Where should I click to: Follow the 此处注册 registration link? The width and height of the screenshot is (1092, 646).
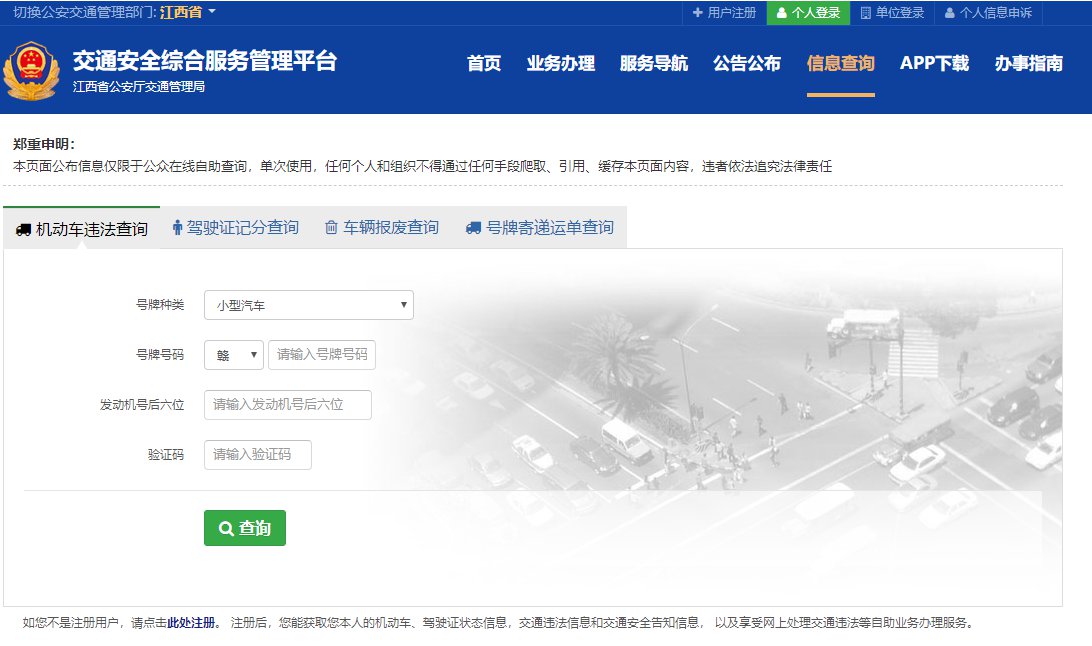190,622
